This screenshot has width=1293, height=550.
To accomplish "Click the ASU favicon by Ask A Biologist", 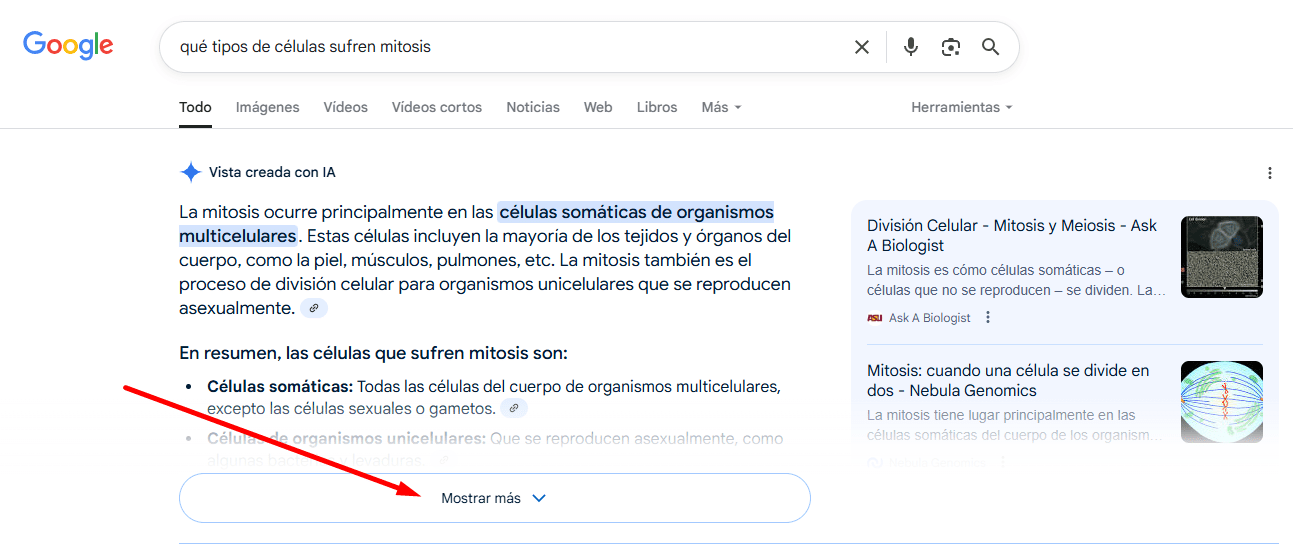I will (x=875, y=318).
